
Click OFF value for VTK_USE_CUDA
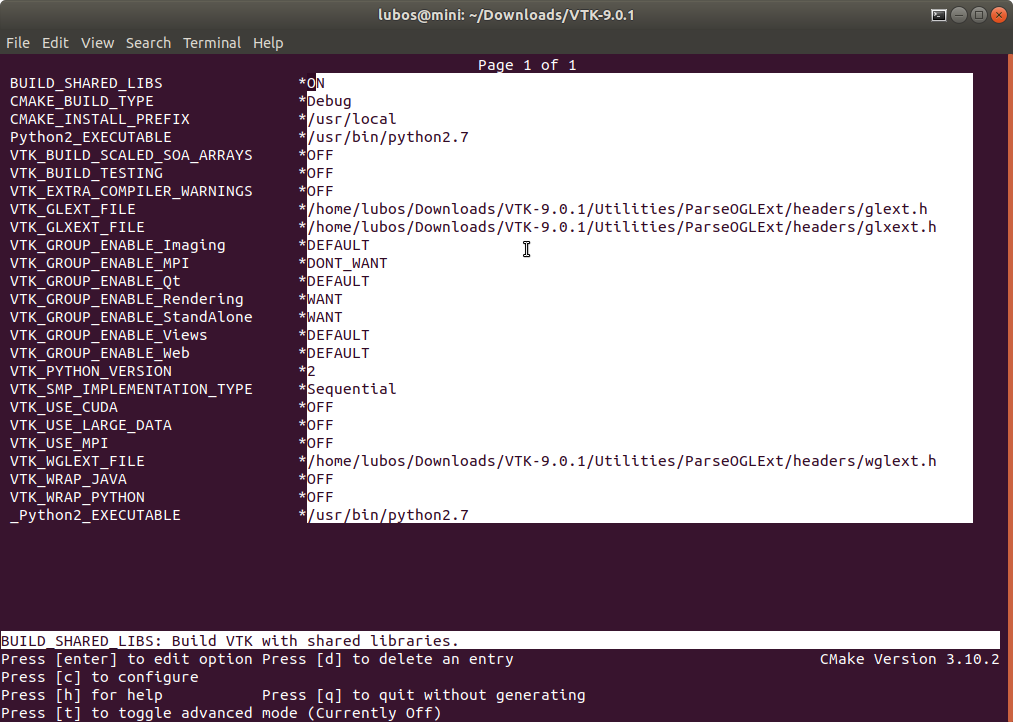tap(320, 407)
